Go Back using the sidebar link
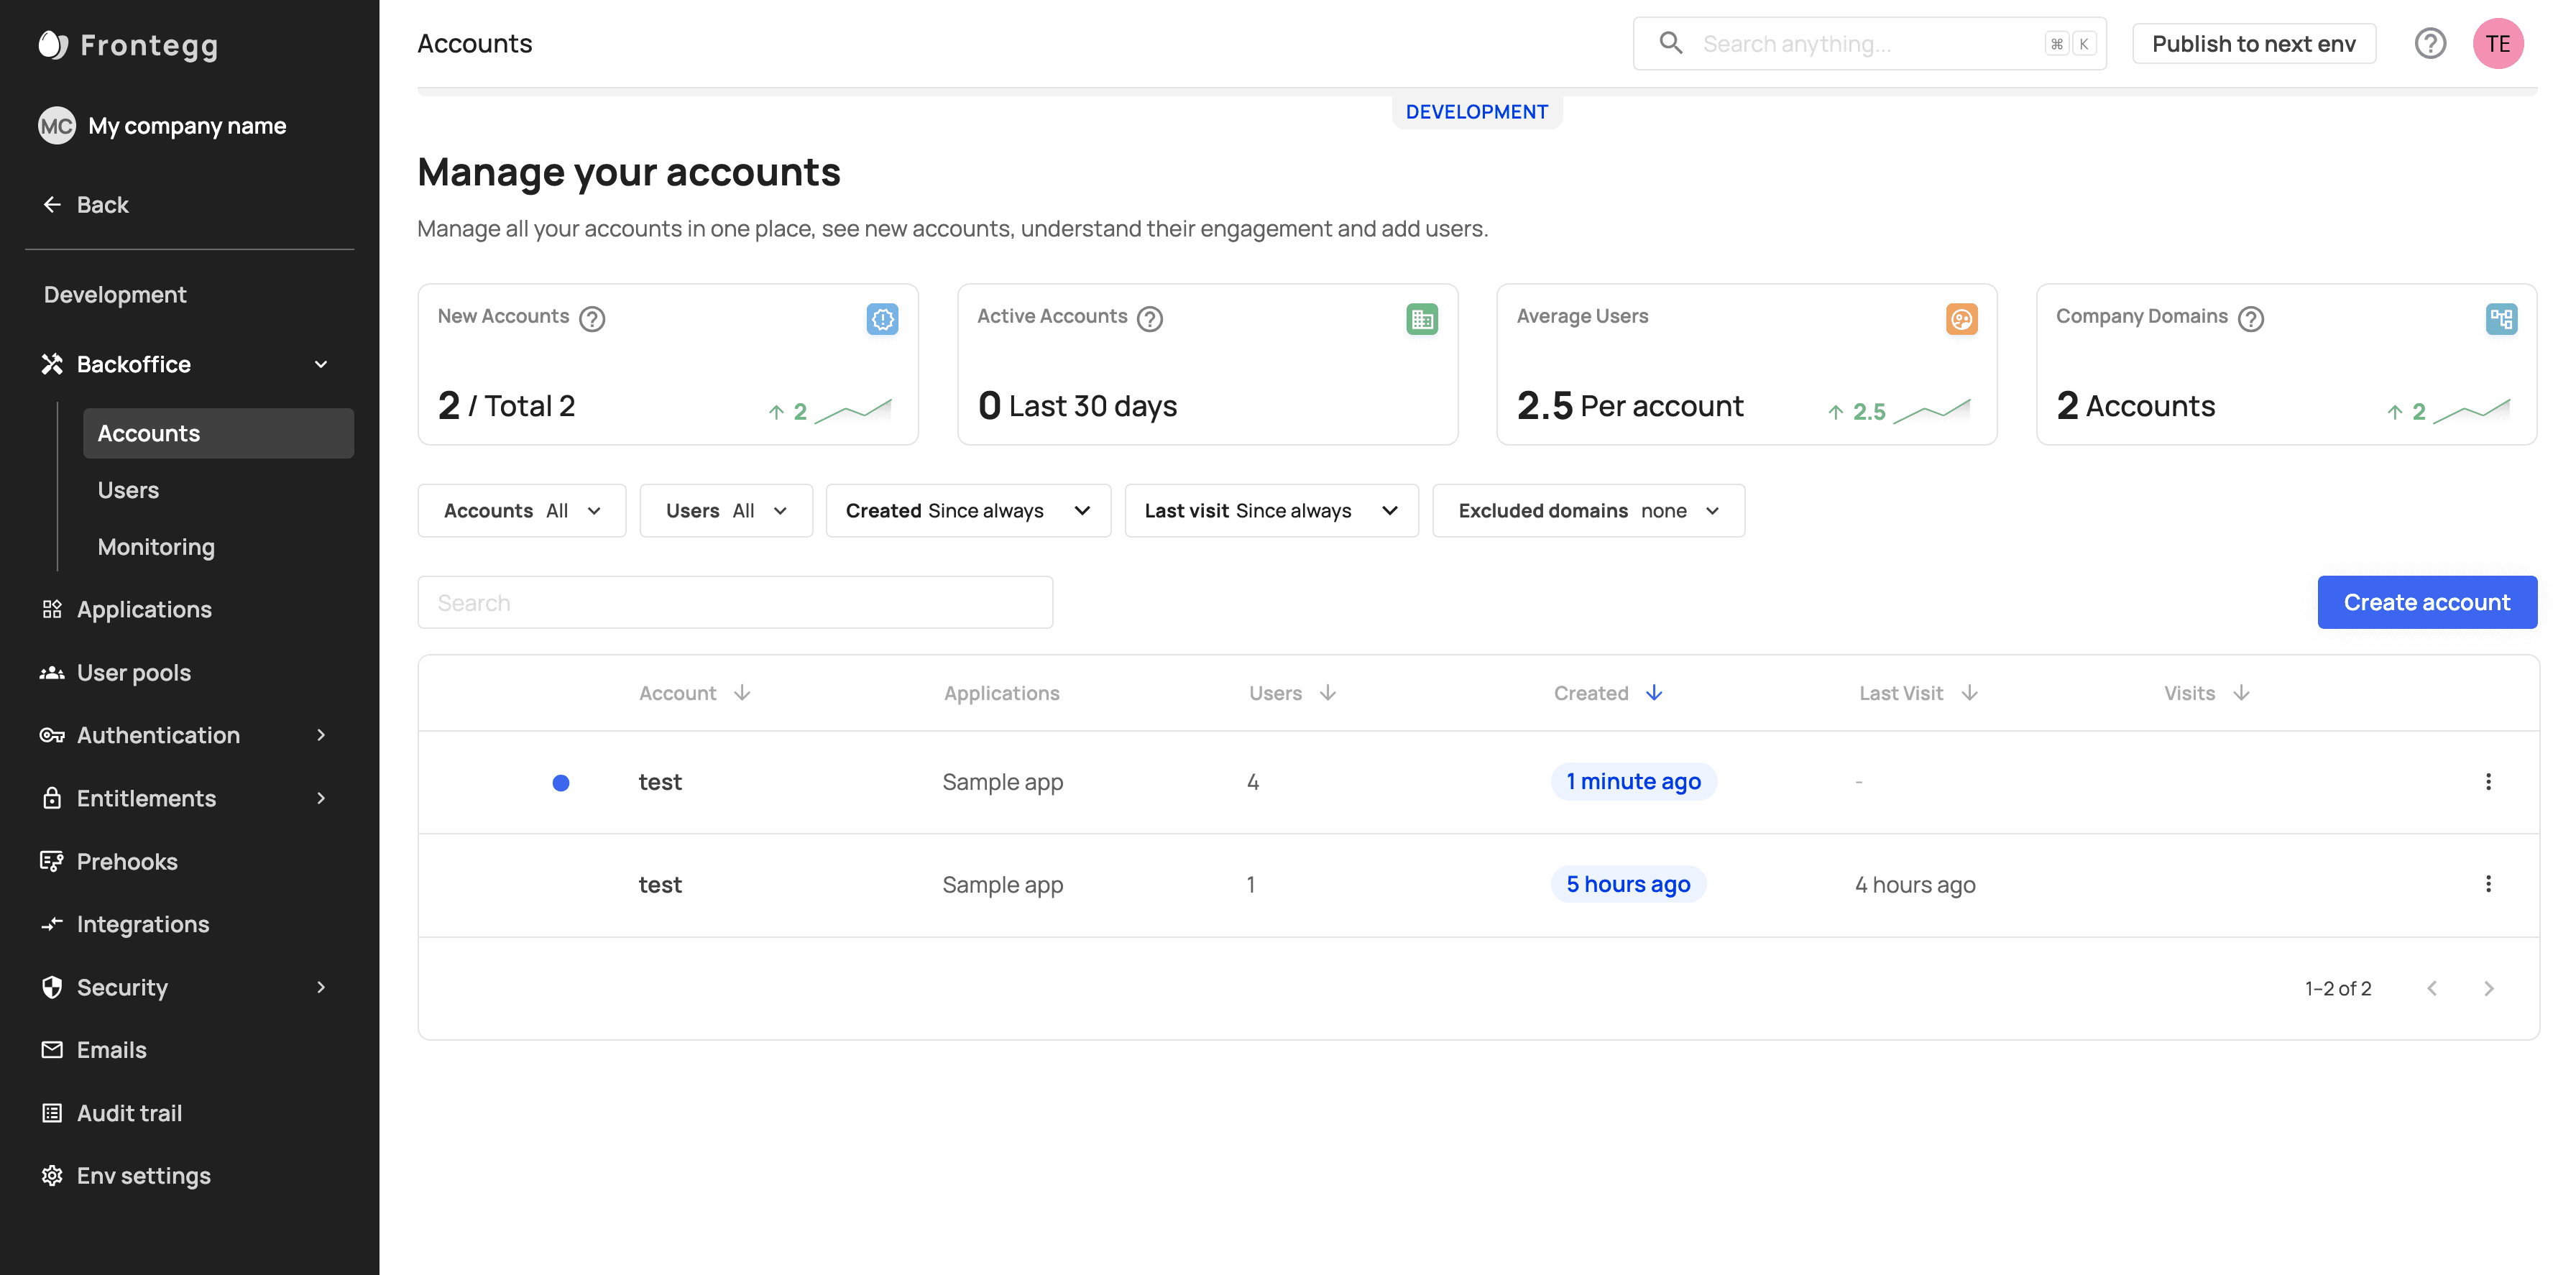The image size is (2576, 1275). click(x=86, y=205)
